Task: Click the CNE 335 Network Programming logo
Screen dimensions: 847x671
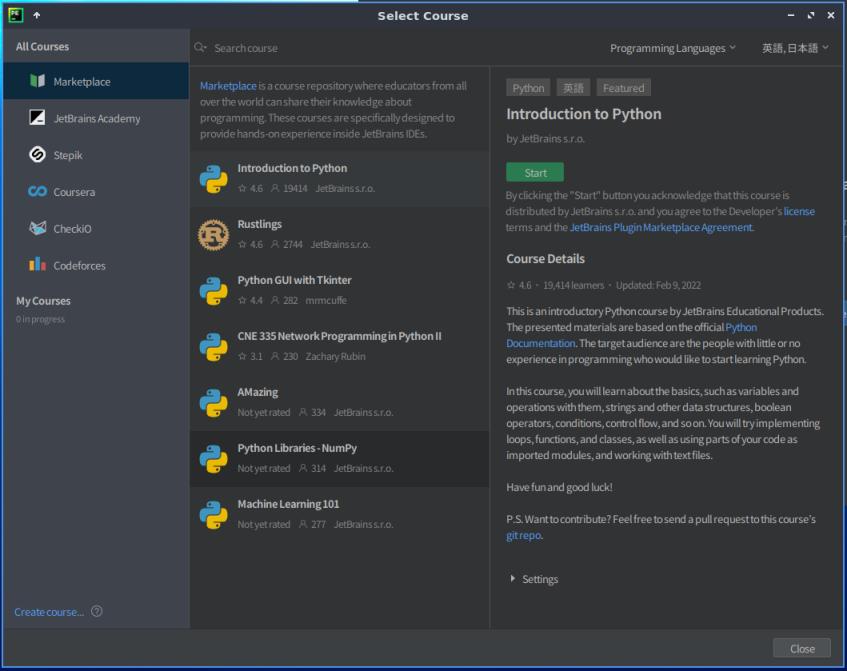Action: pos(214,347)
